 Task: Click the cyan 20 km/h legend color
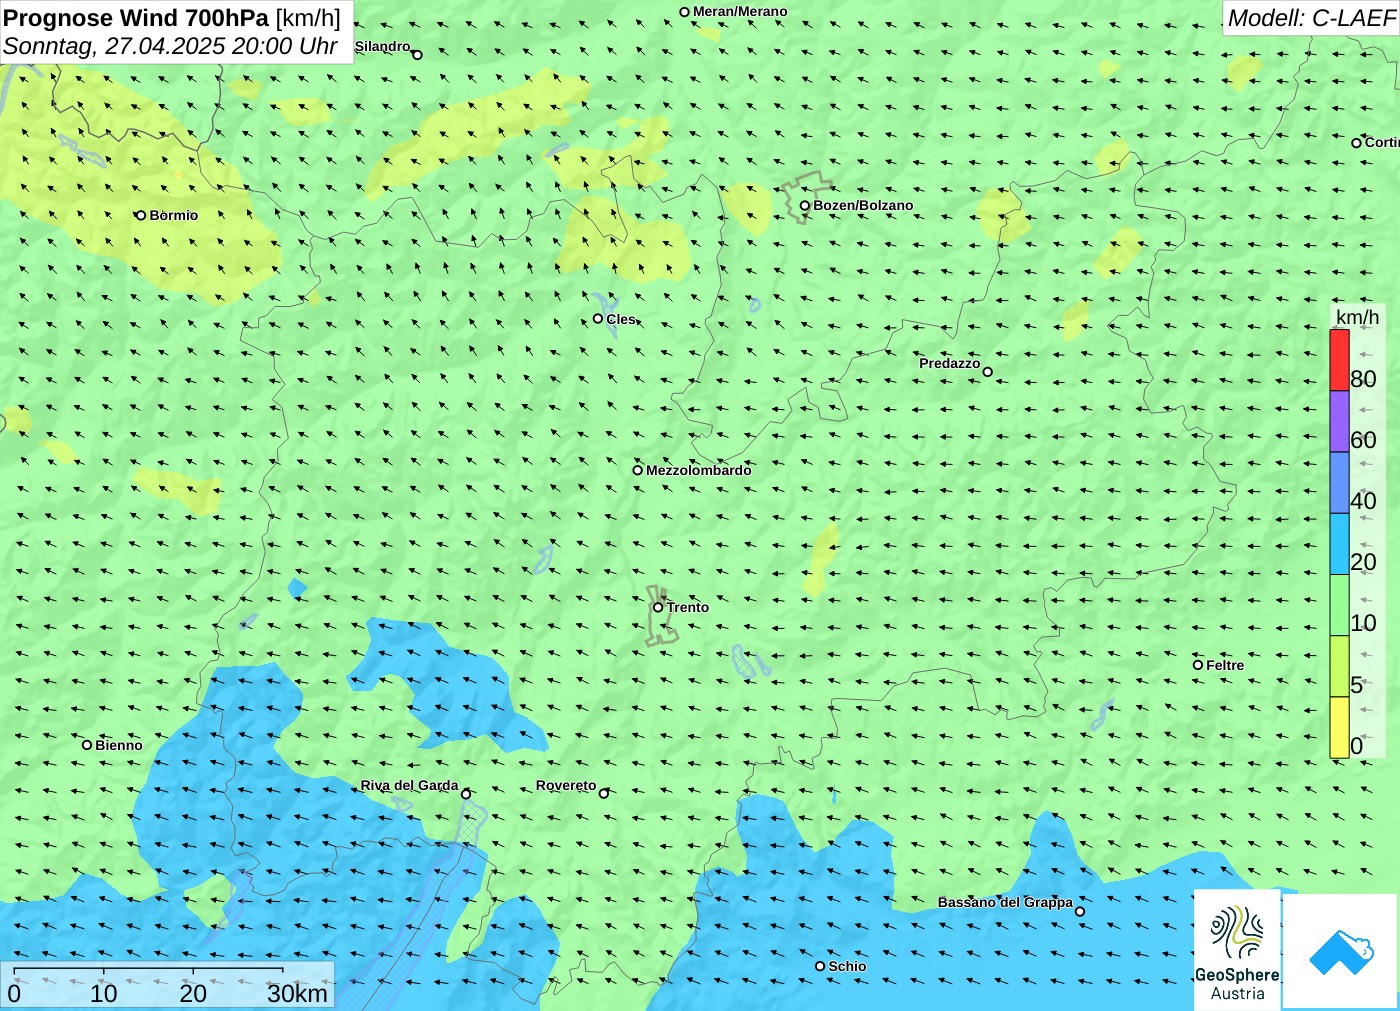(1339, 544)
